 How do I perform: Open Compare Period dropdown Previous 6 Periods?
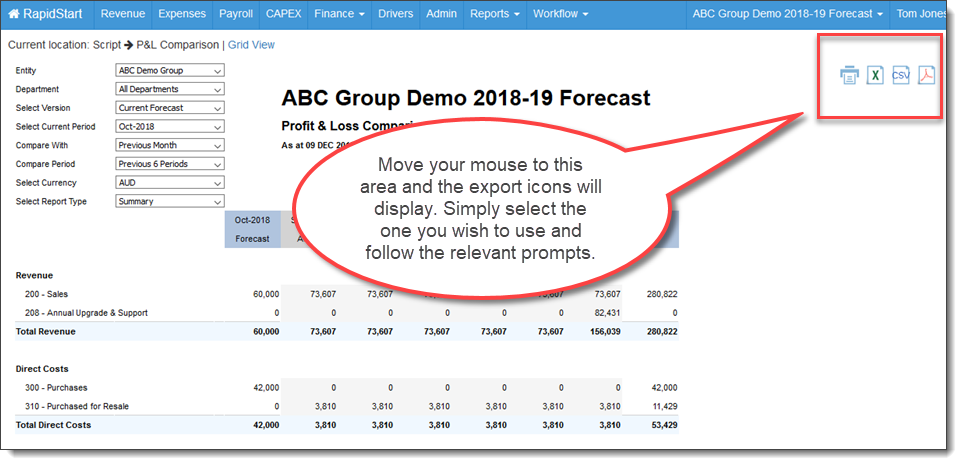170,164
